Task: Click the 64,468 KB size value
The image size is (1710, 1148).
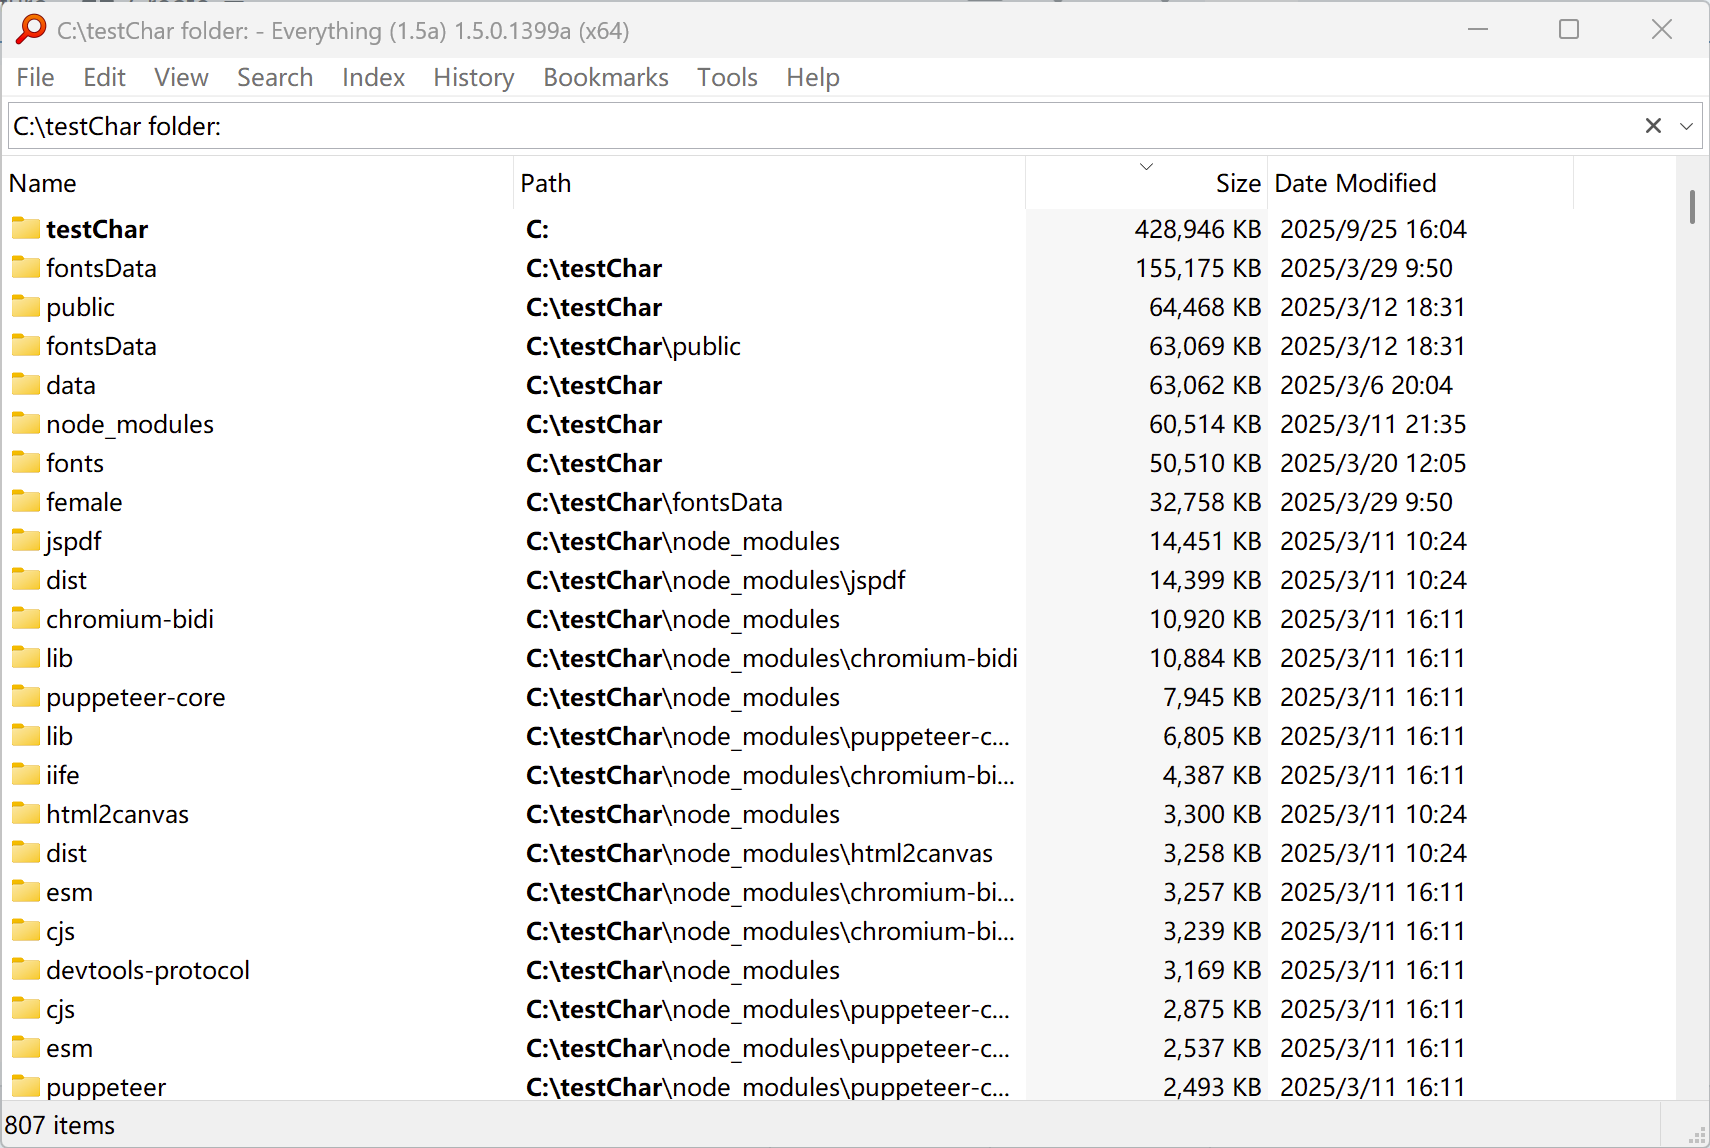Action: pos(1205,307)
